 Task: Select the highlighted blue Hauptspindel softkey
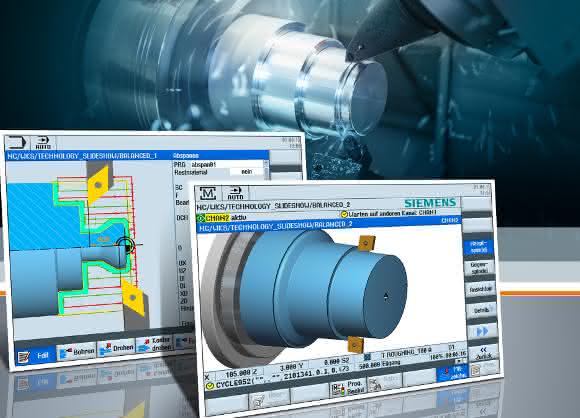[x=479, y=247]
